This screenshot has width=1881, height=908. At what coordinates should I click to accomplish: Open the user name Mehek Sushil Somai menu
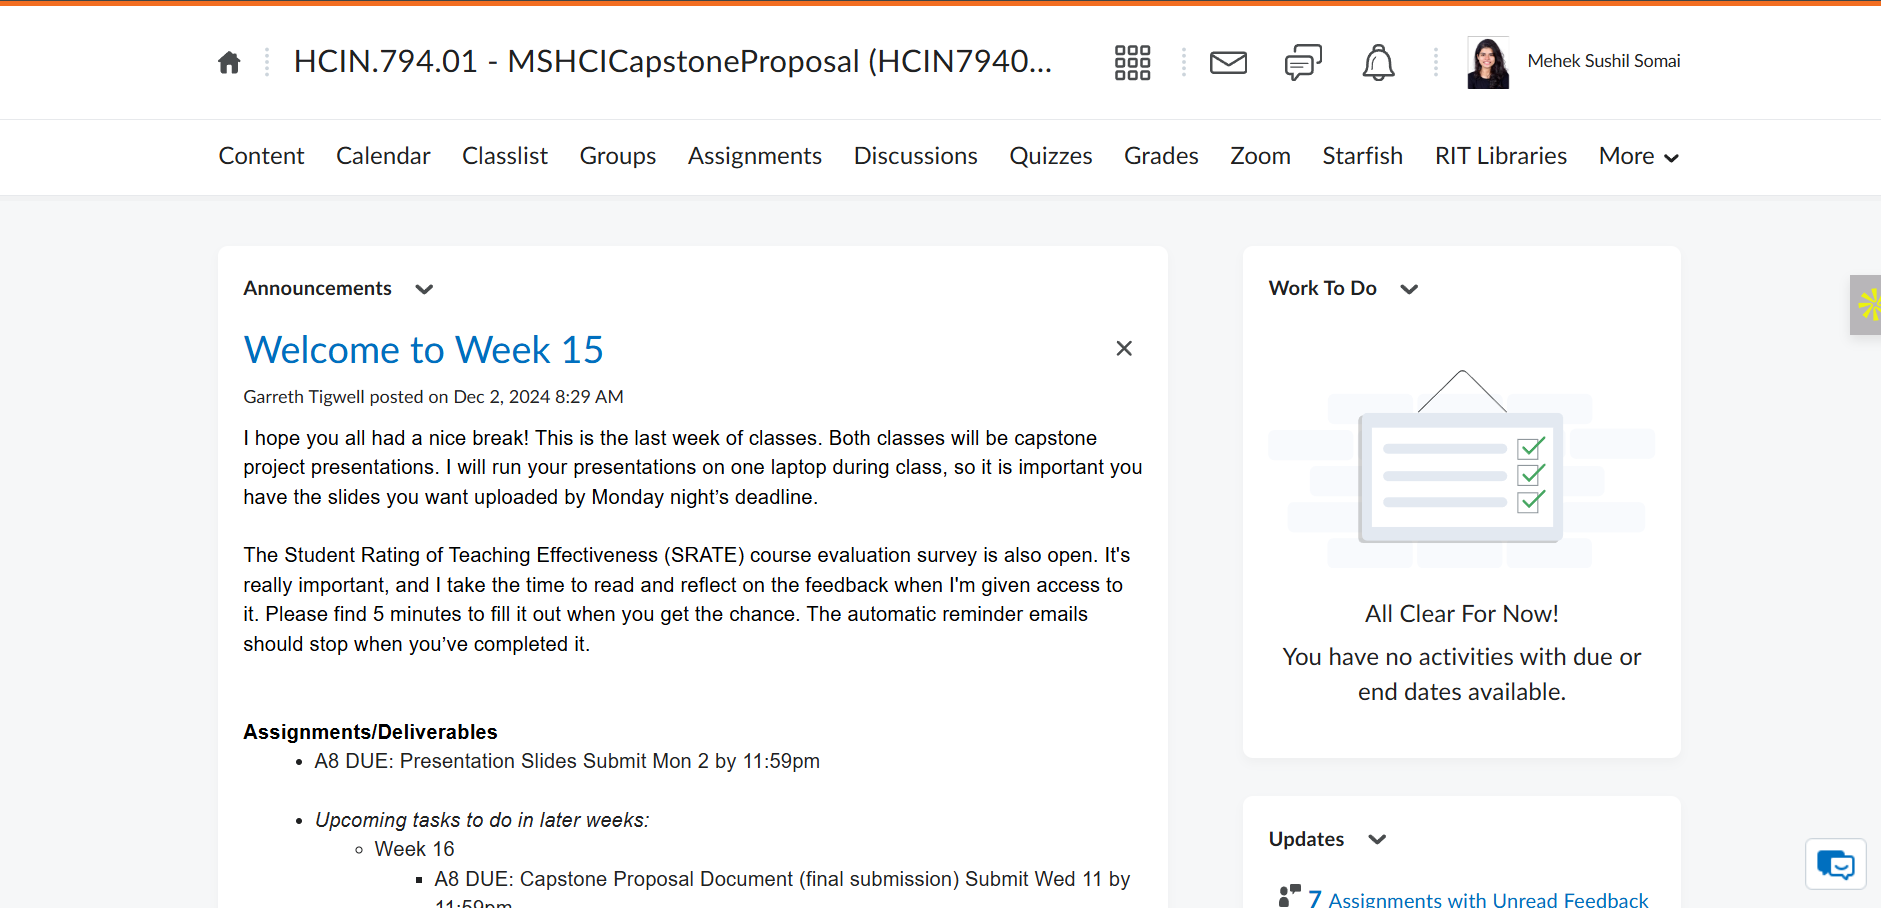pyautogui.click(x=1603, y=61)
